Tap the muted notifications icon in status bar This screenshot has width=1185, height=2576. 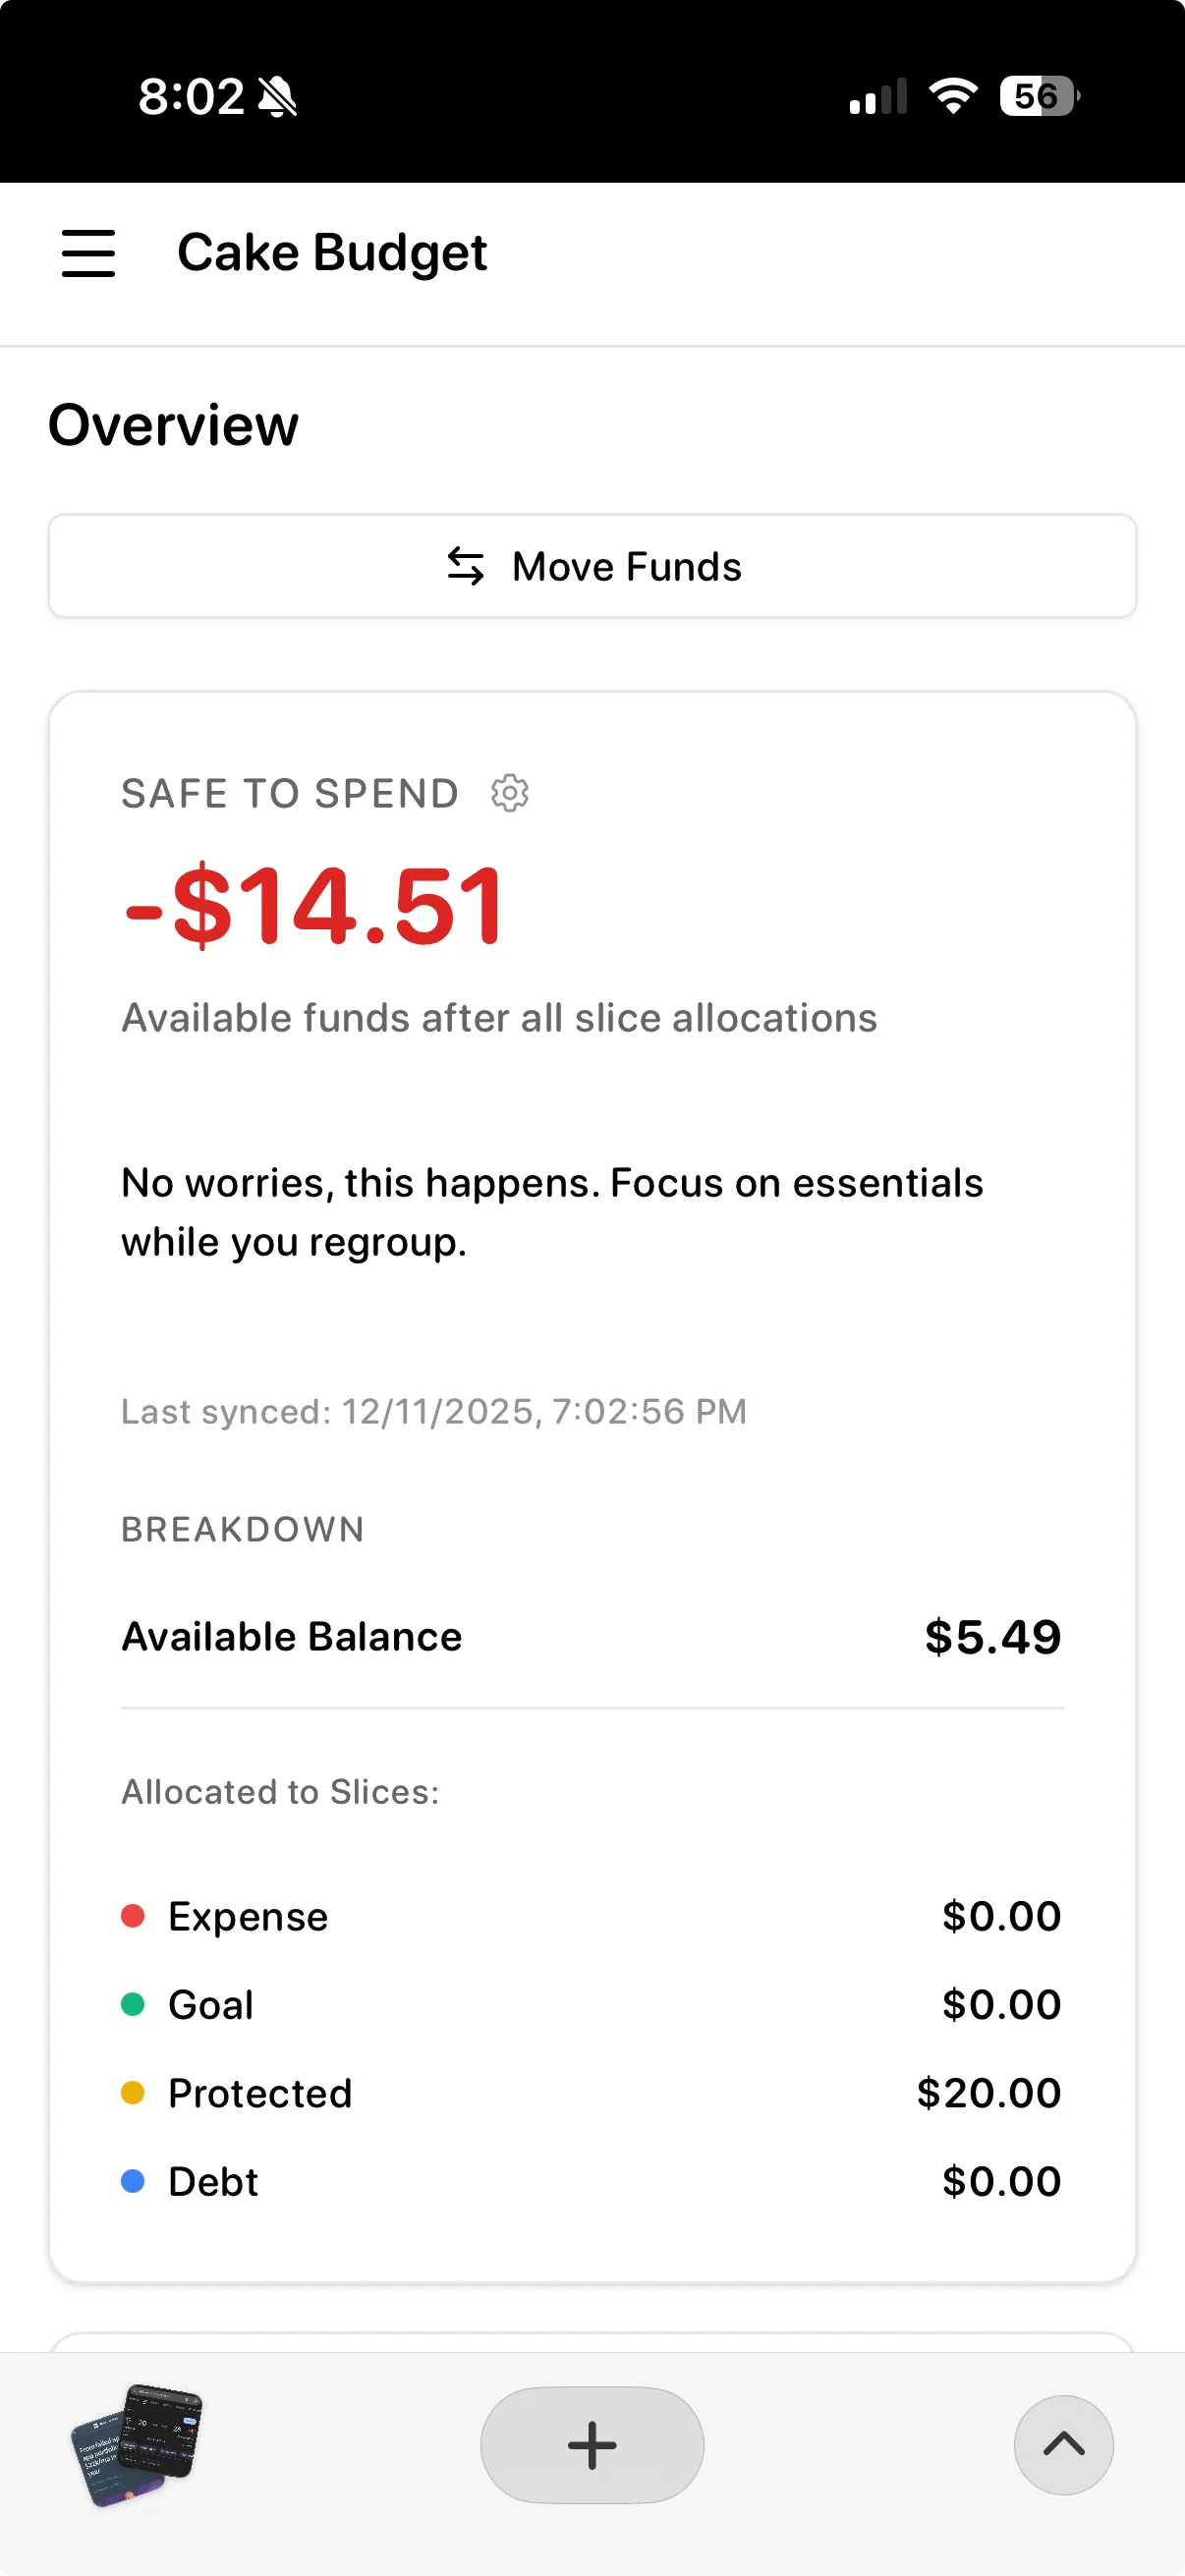coord(278,96)
